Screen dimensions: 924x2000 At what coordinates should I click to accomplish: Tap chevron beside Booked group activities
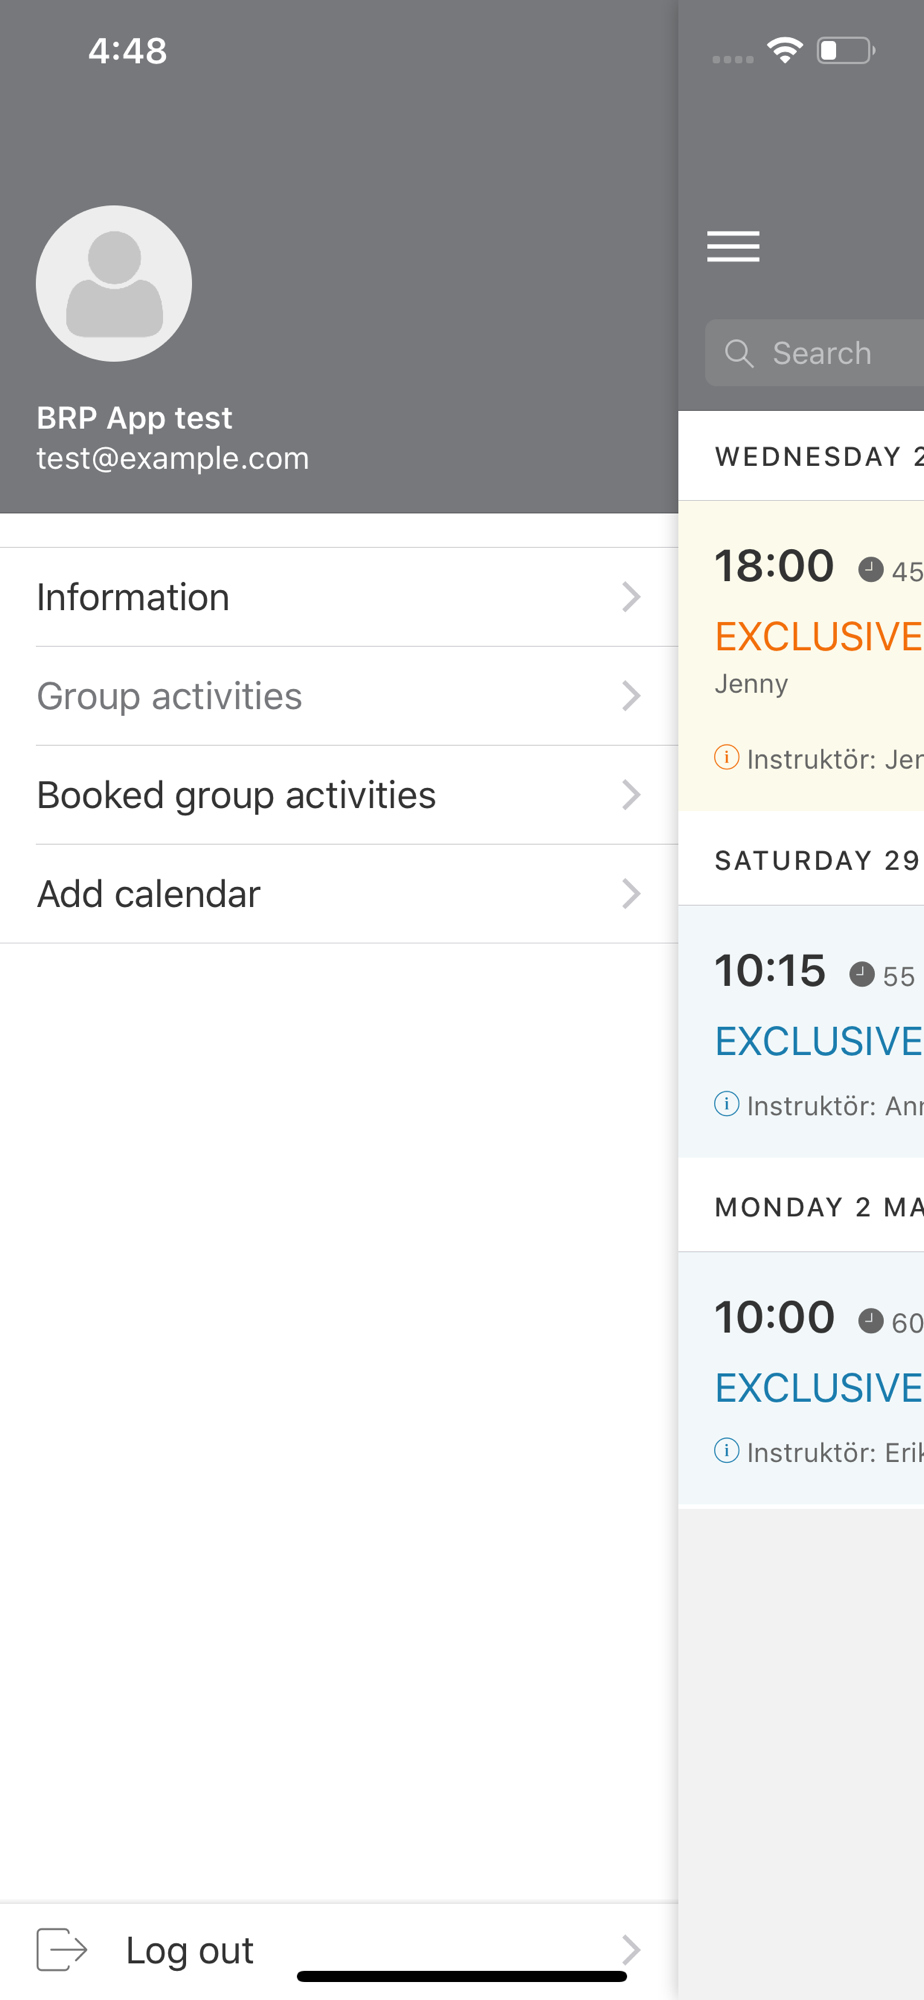(x=631, y=795)
